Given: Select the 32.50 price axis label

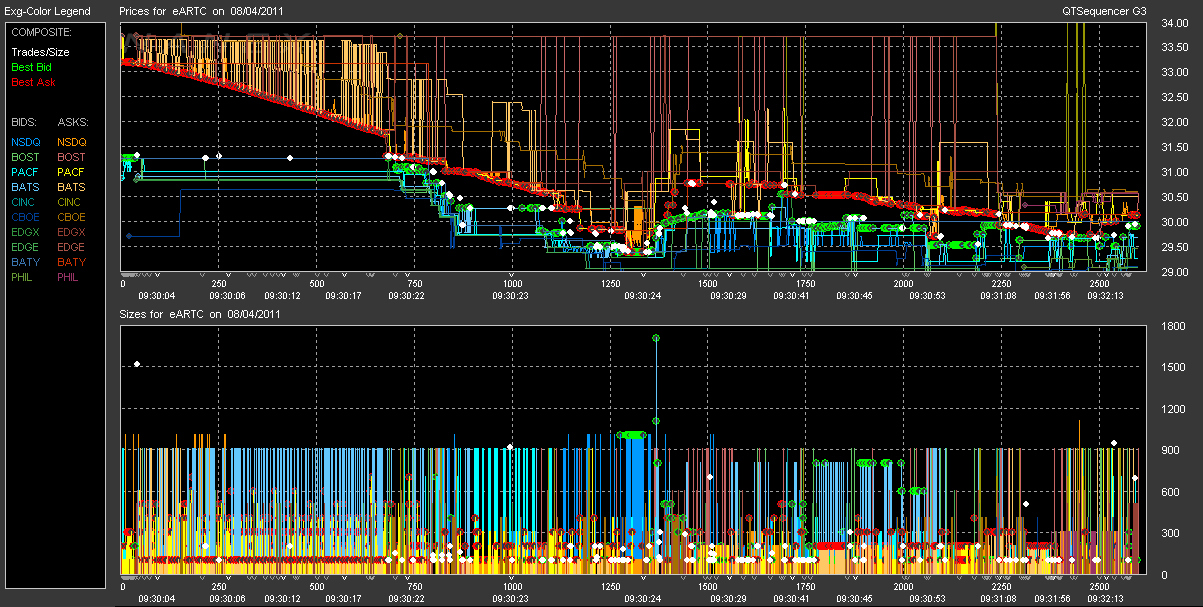Looking at the screenshot, I should coord(1174,98).
